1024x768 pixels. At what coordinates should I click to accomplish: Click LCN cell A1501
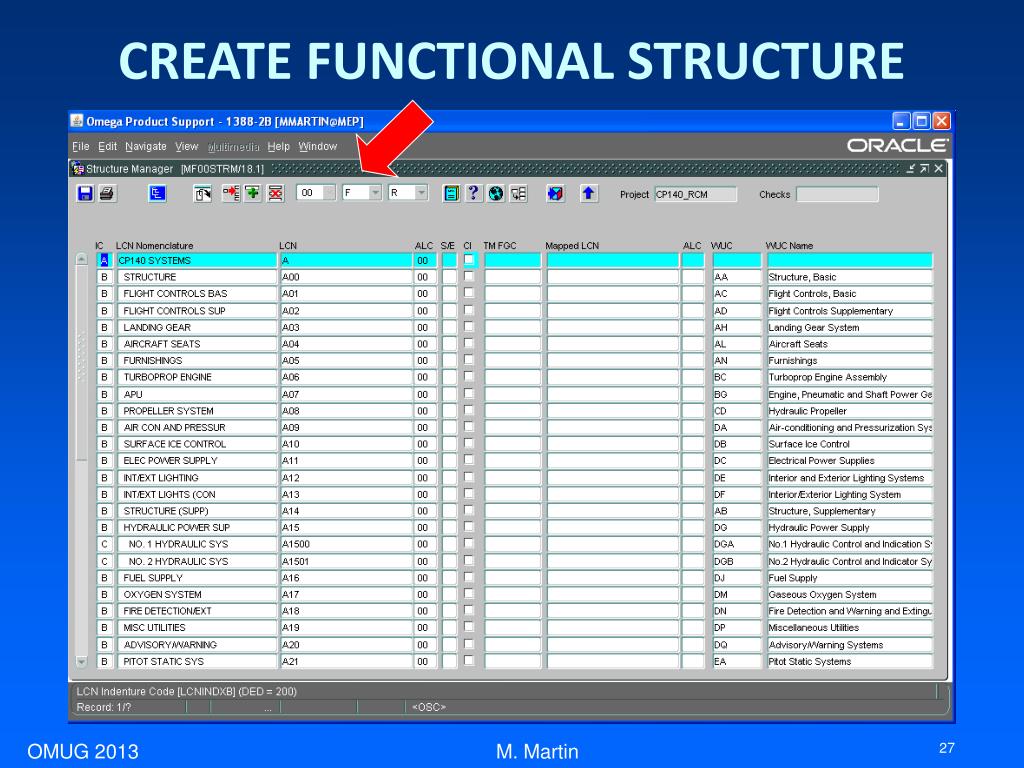click(x=346, y=561)
